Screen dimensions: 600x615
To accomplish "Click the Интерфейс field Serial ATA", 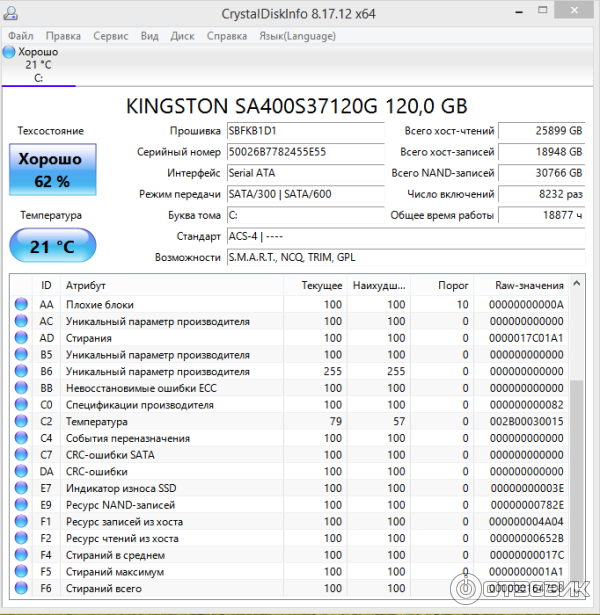I will click(x=305, y=173).
